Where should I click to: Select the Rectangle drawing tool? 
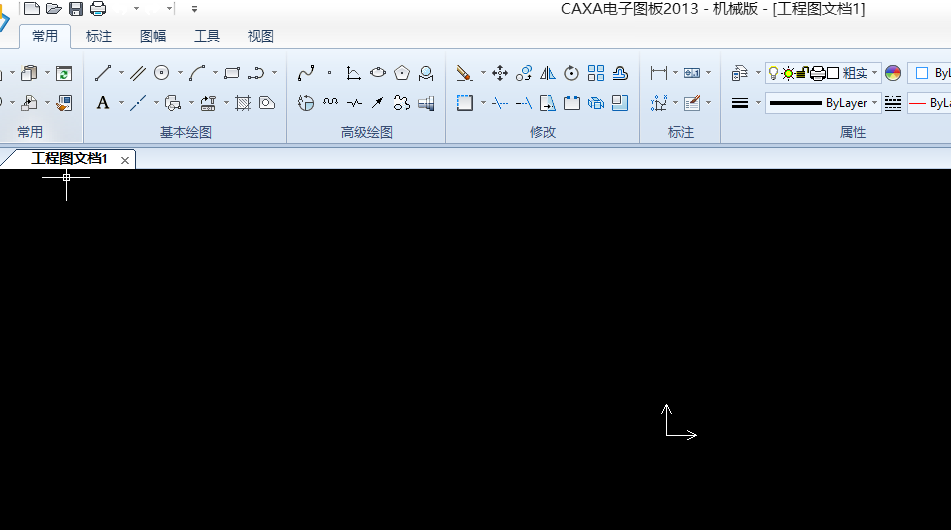[232, 73]
